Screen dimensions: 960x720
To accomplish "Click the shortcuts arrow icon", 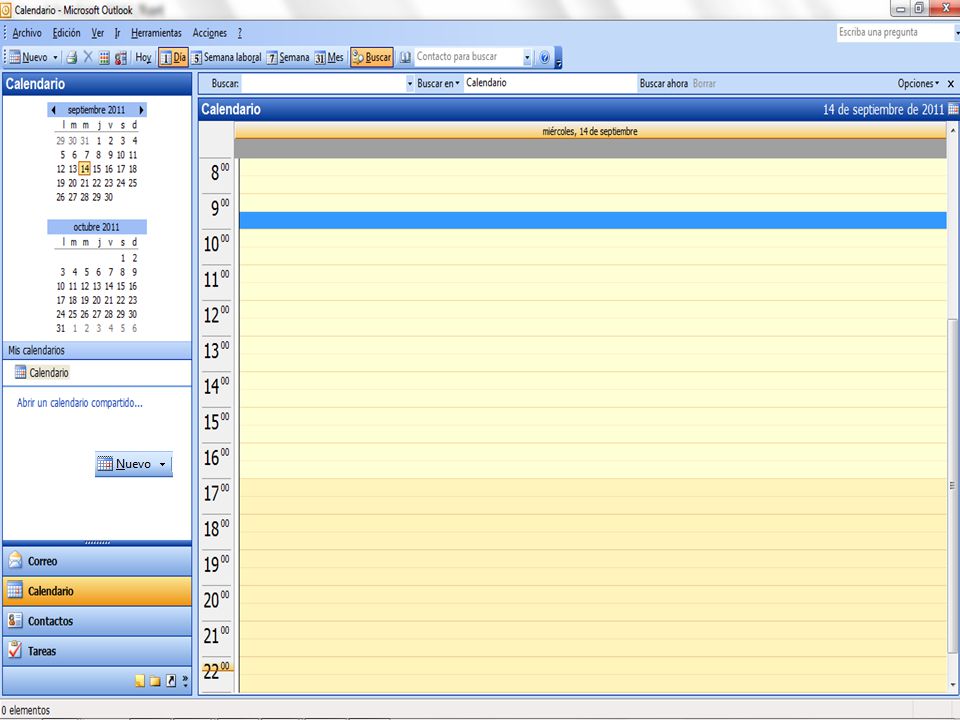I will [171, 681].
